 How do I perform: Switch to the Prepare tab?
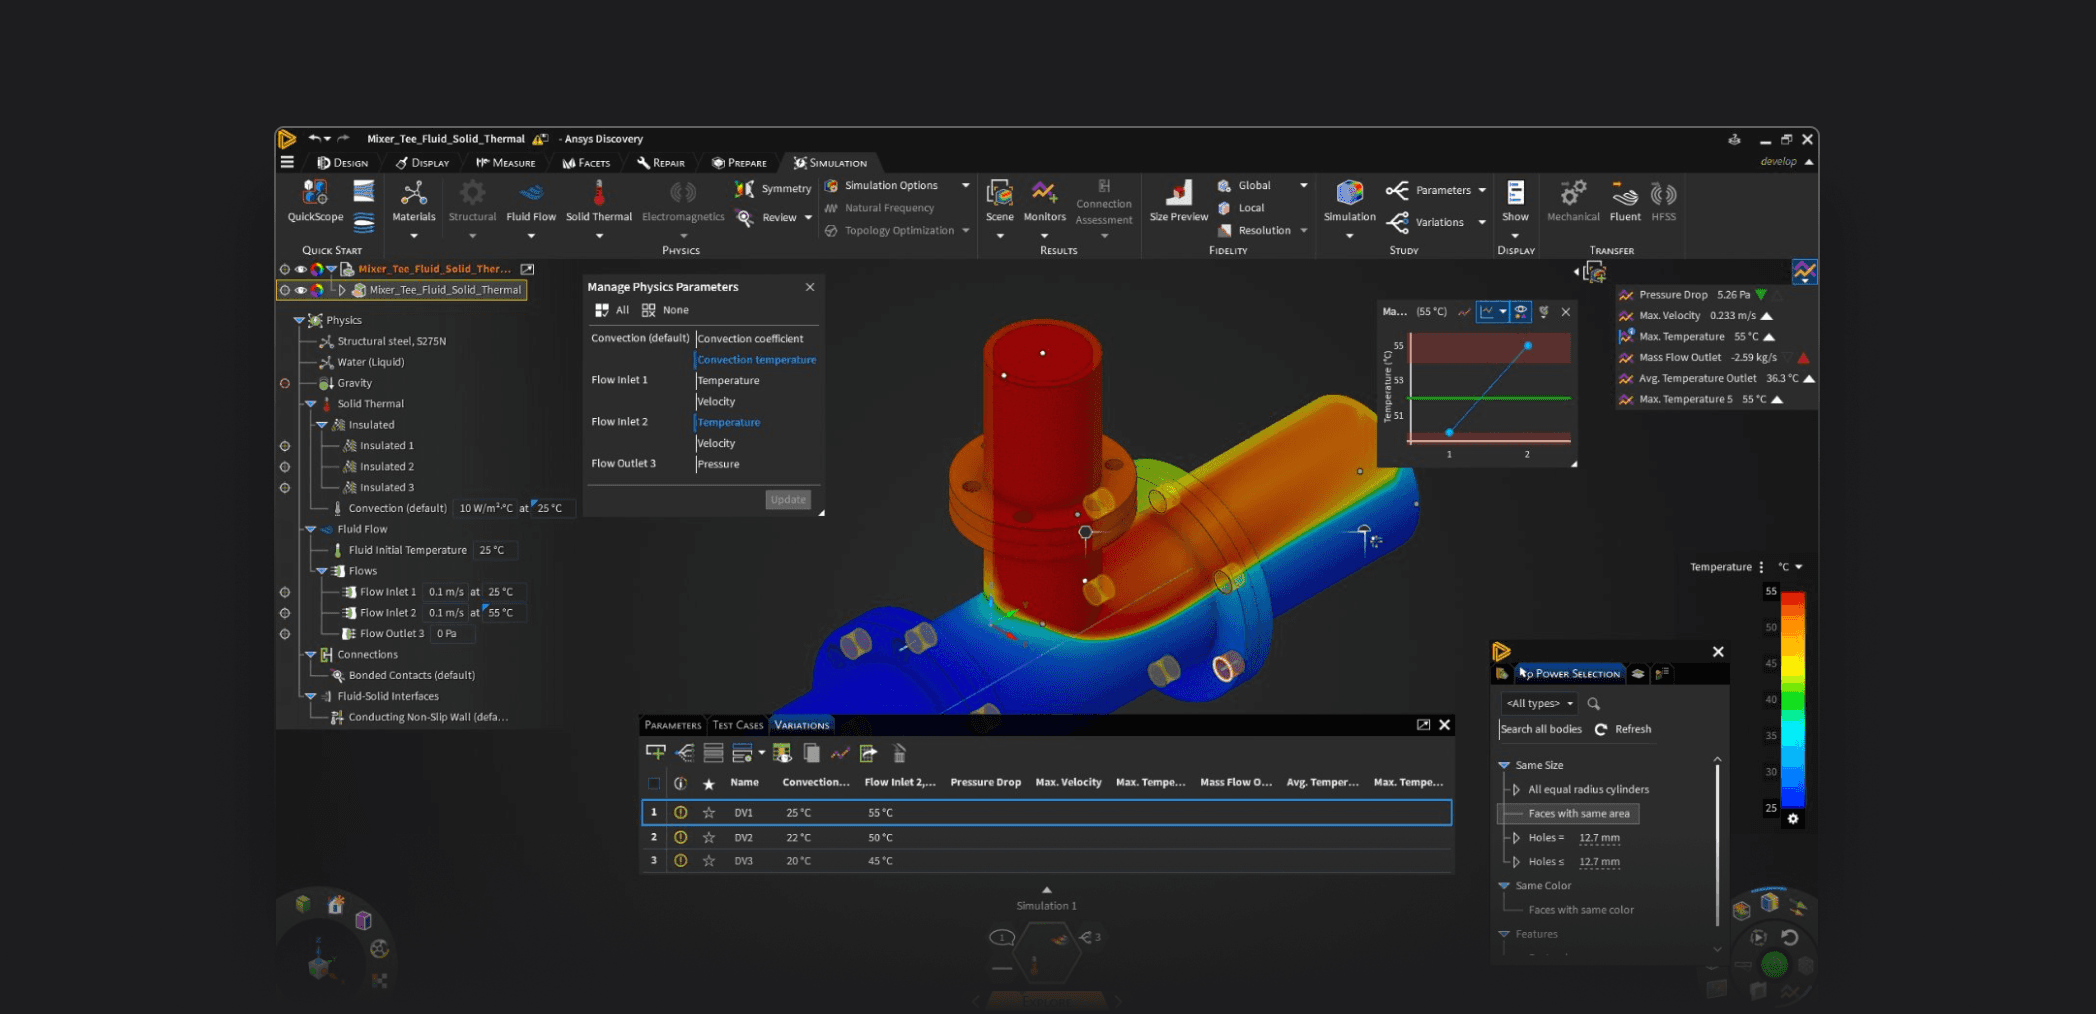pyautogui.click(x=739, y=163)
